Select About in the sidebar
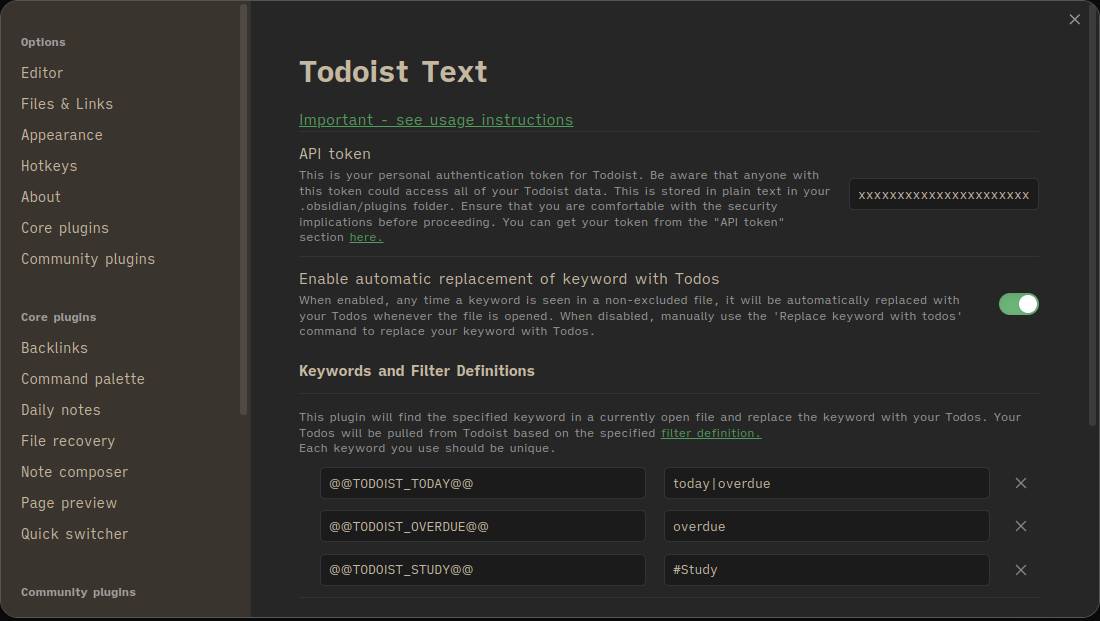This screenshot has height=621, width=1100. [40, 196]
